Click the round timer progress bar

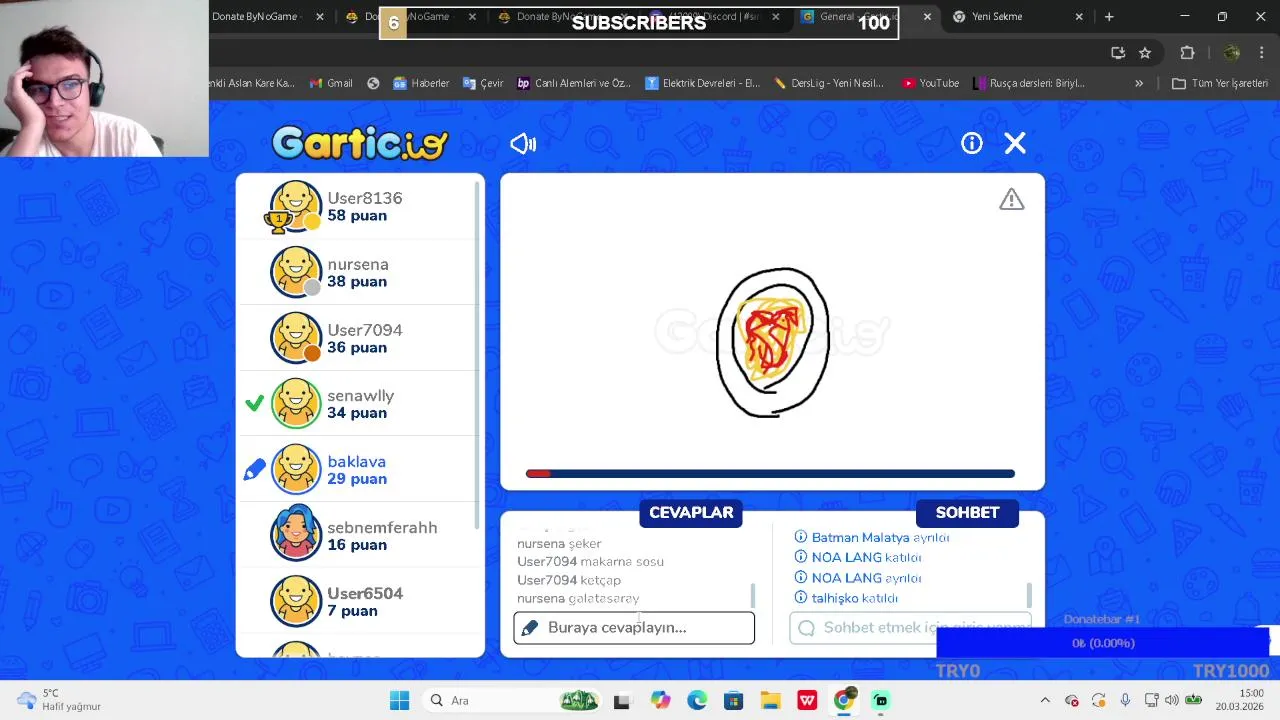[770, 474]
